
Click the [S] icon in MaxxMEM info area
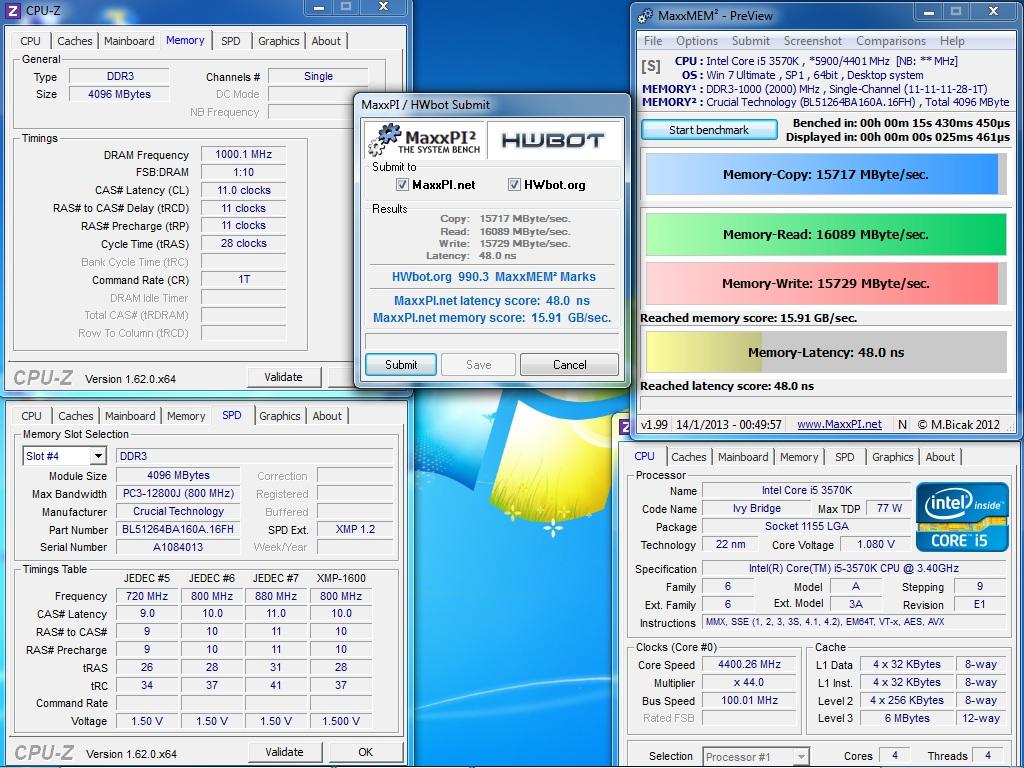[650, 66]
